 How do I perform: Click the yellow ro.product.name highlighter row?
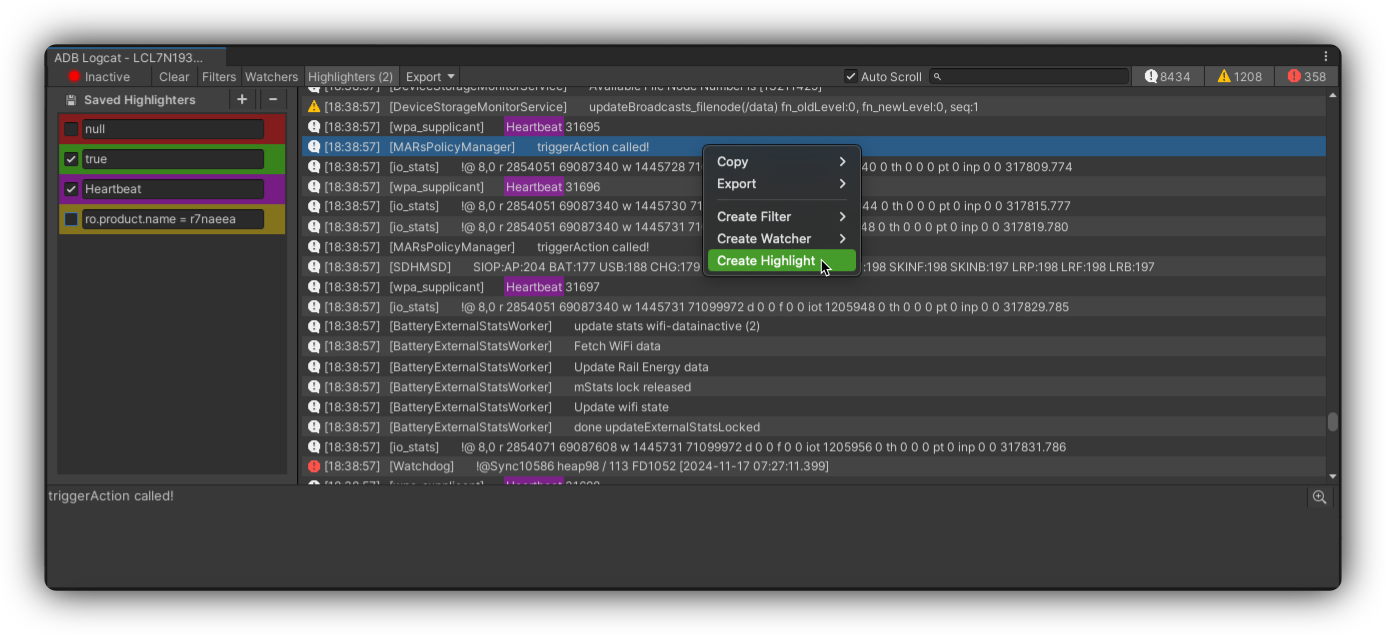pyautogui.click(x=173, y=219)
